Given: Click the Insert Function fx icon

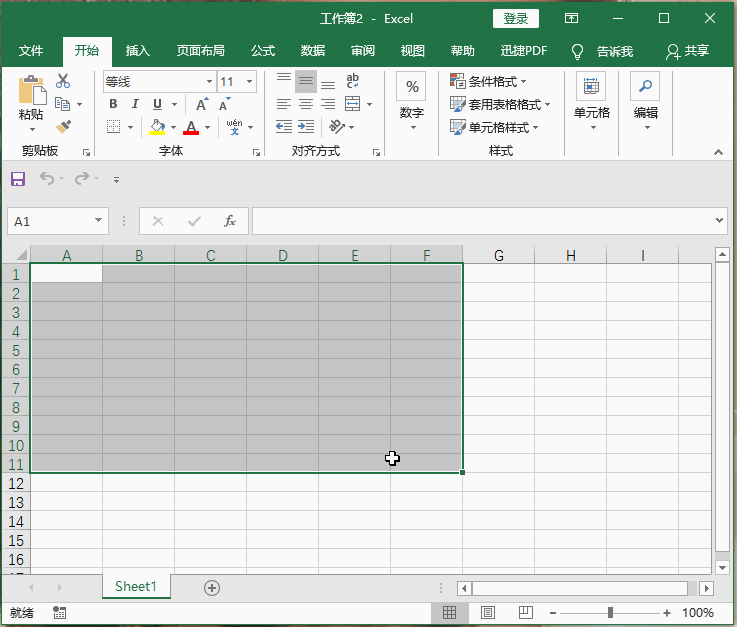Looking at the screenshot, I should click(x=230, y=221).
